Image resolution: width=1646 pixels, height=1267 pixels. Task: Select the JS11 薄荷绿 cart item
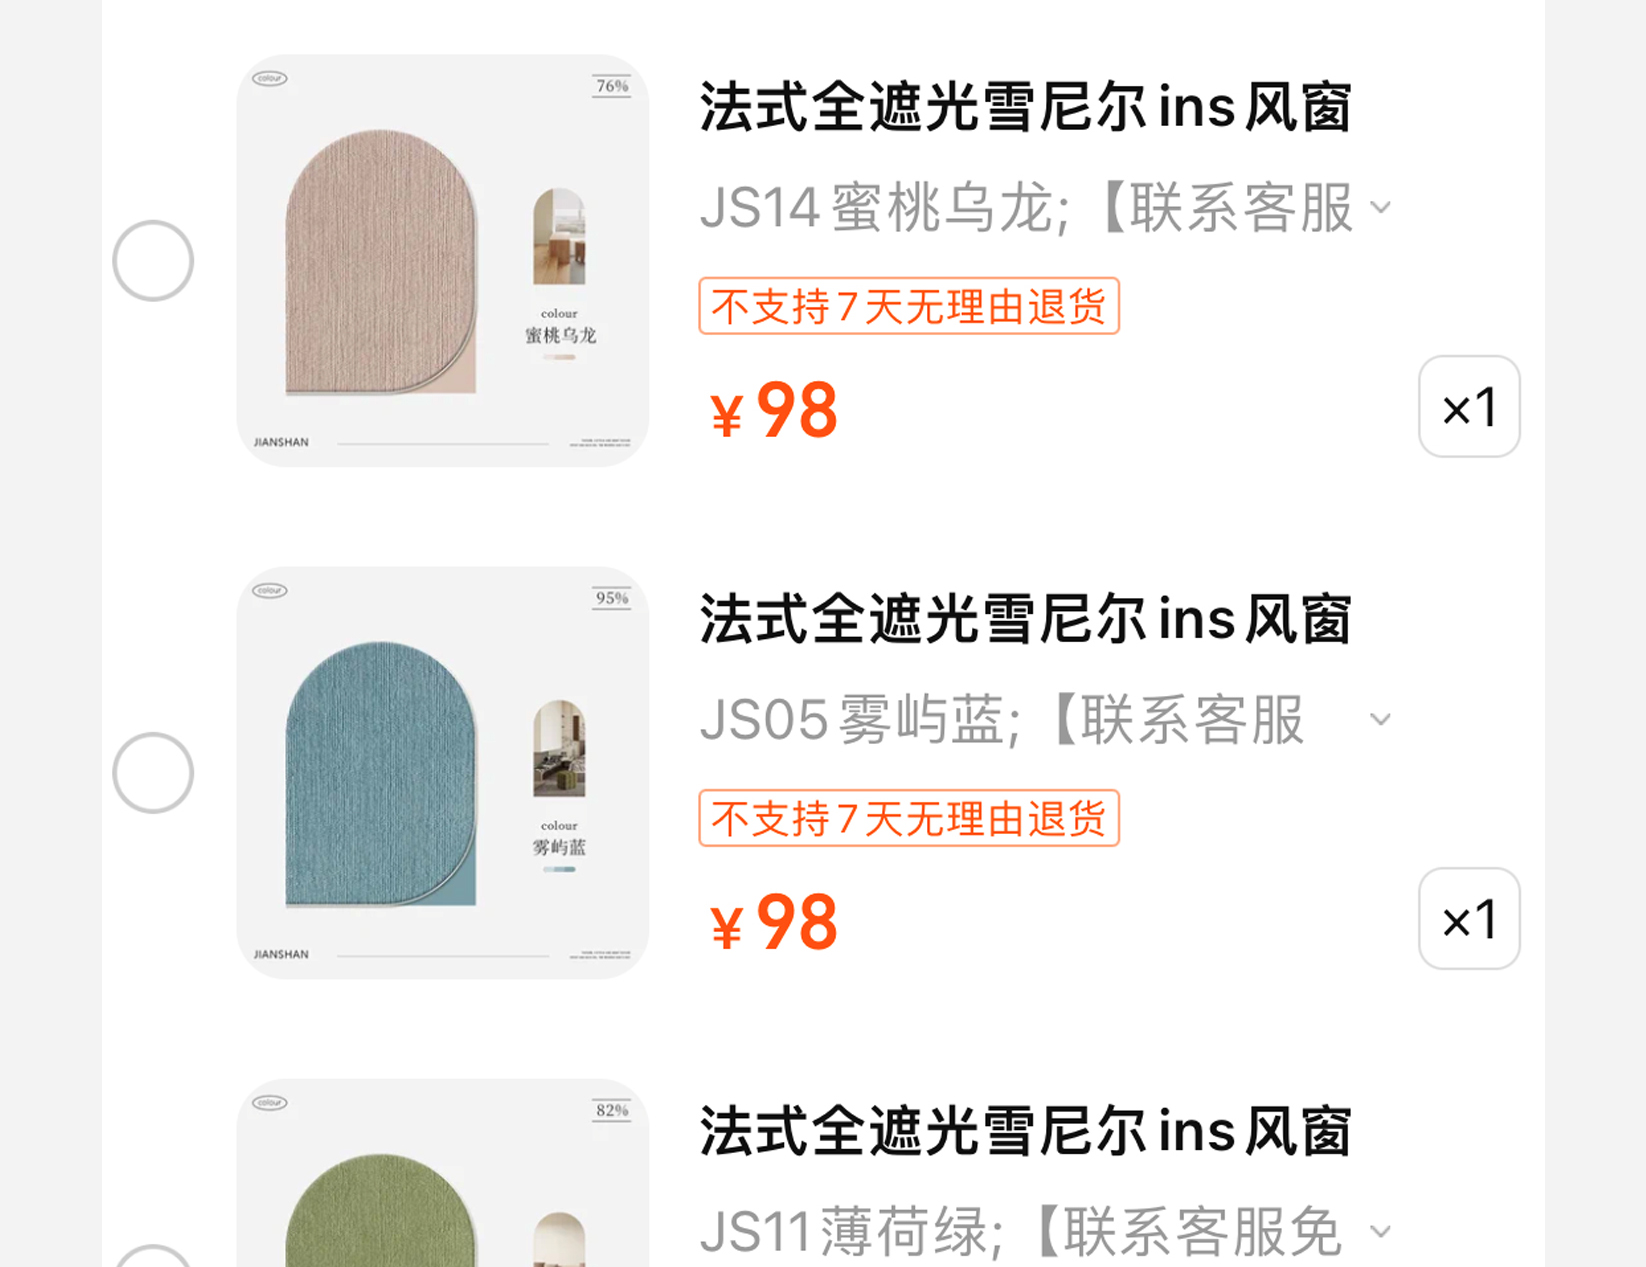pos(153,1258)
